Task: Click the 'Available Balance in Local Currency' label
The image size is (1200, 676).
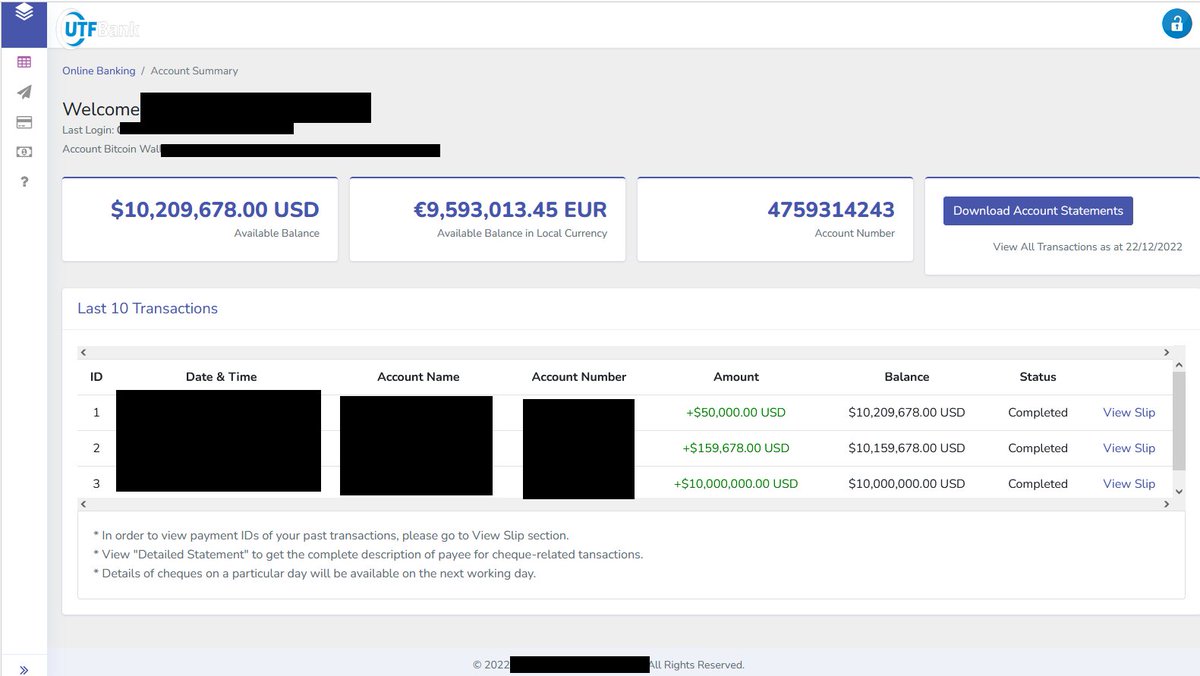Action: pos(522,233)
